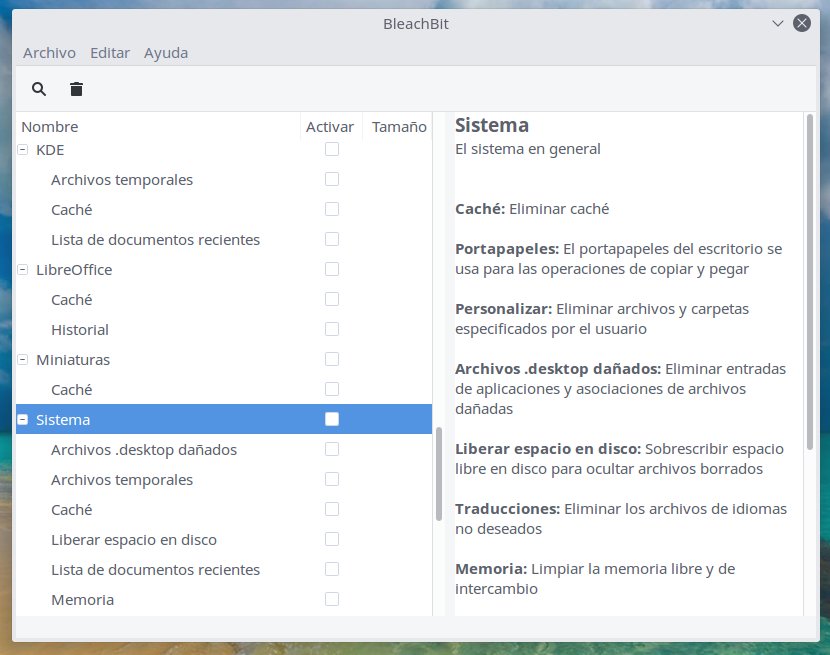Open the Ayuda menu
The width and height of the screenshot is (830, 655).
pos(166,53)
